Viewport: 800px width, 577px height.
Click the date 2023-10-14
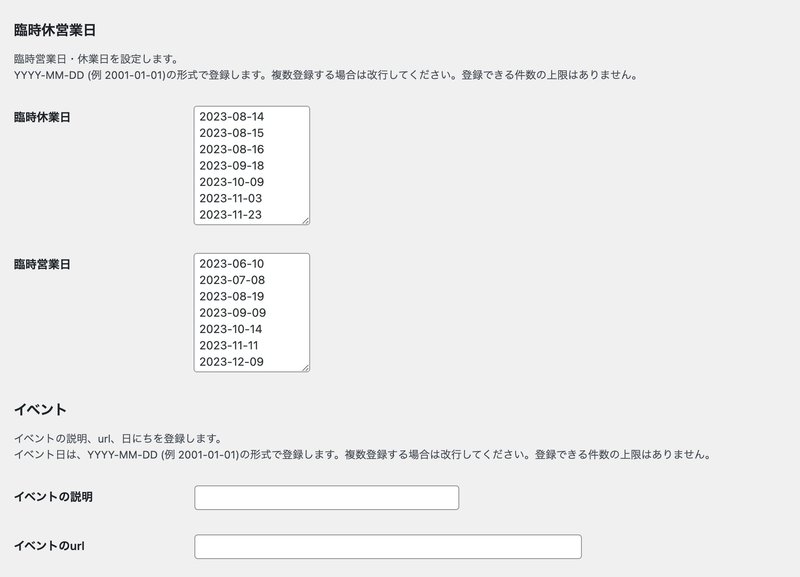[x=231, y=329]
